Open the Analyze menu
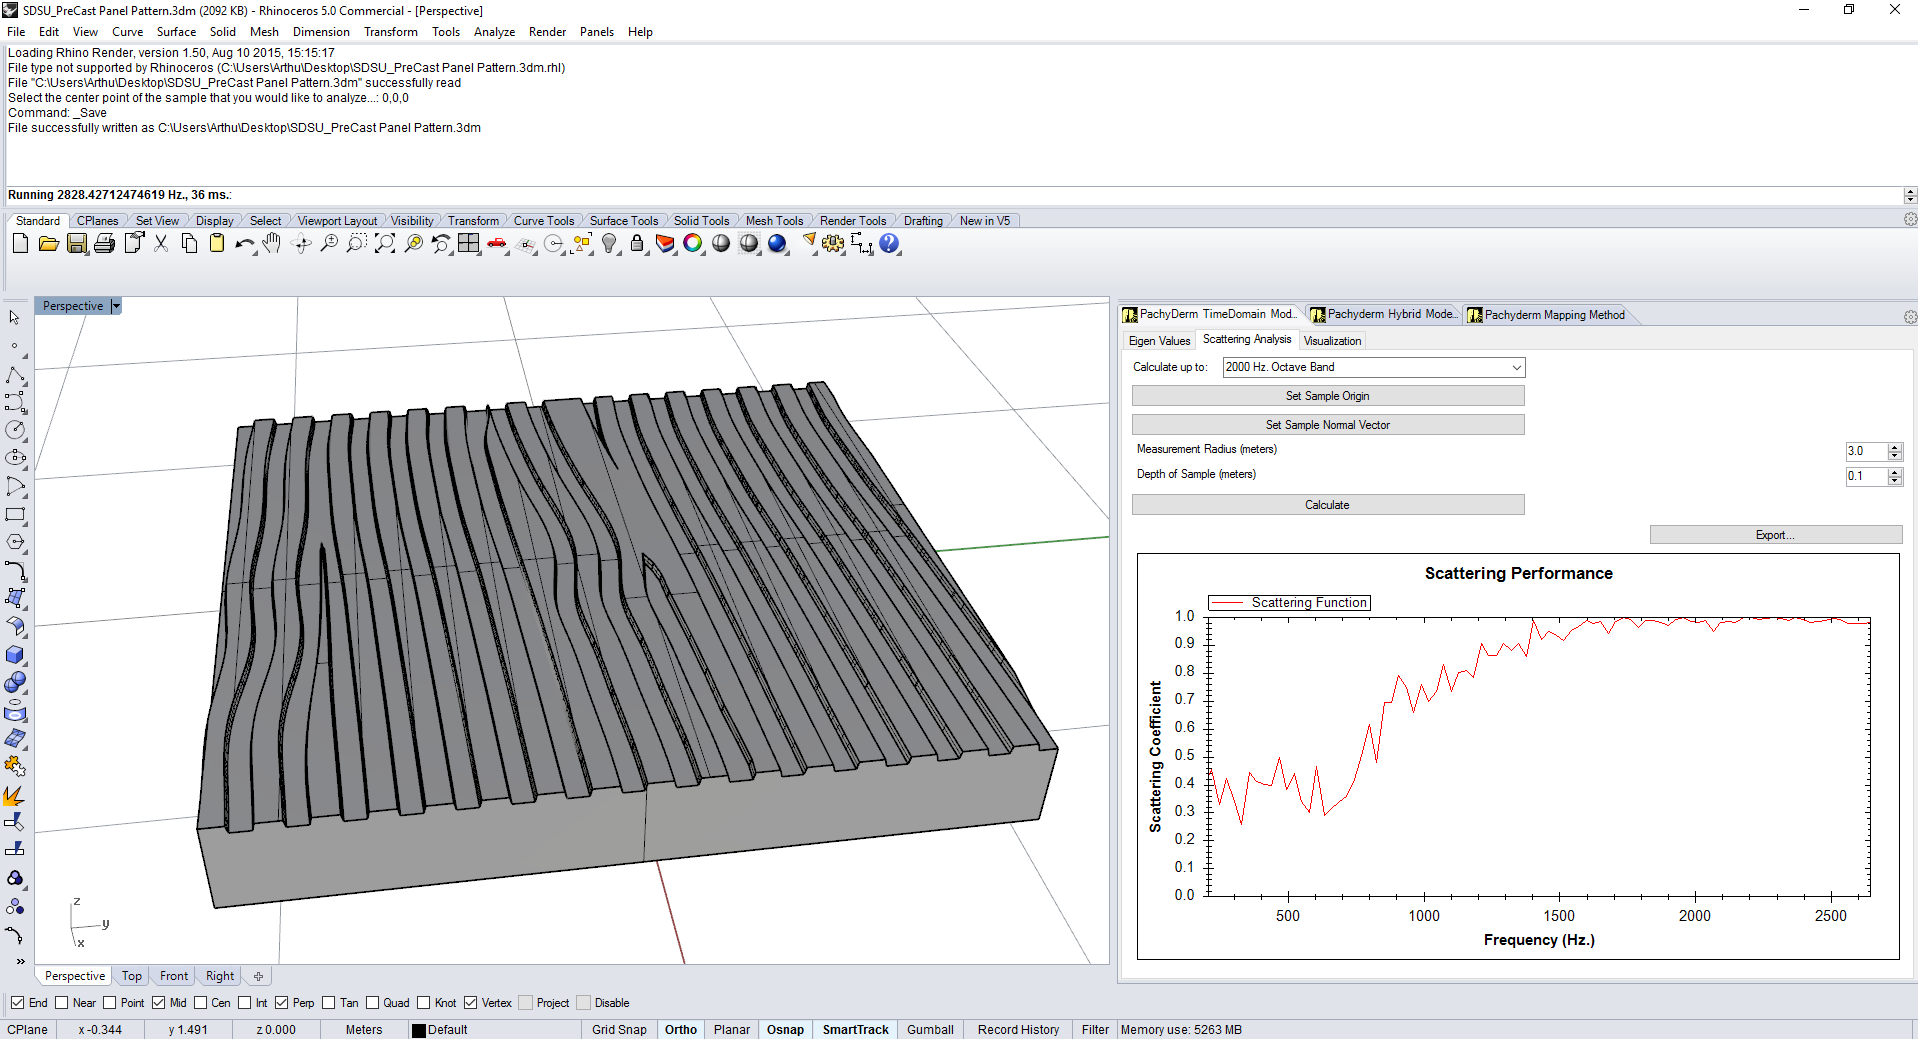Image resolution: width=1918 pixels, height=1039 pixels. [494, 32]
